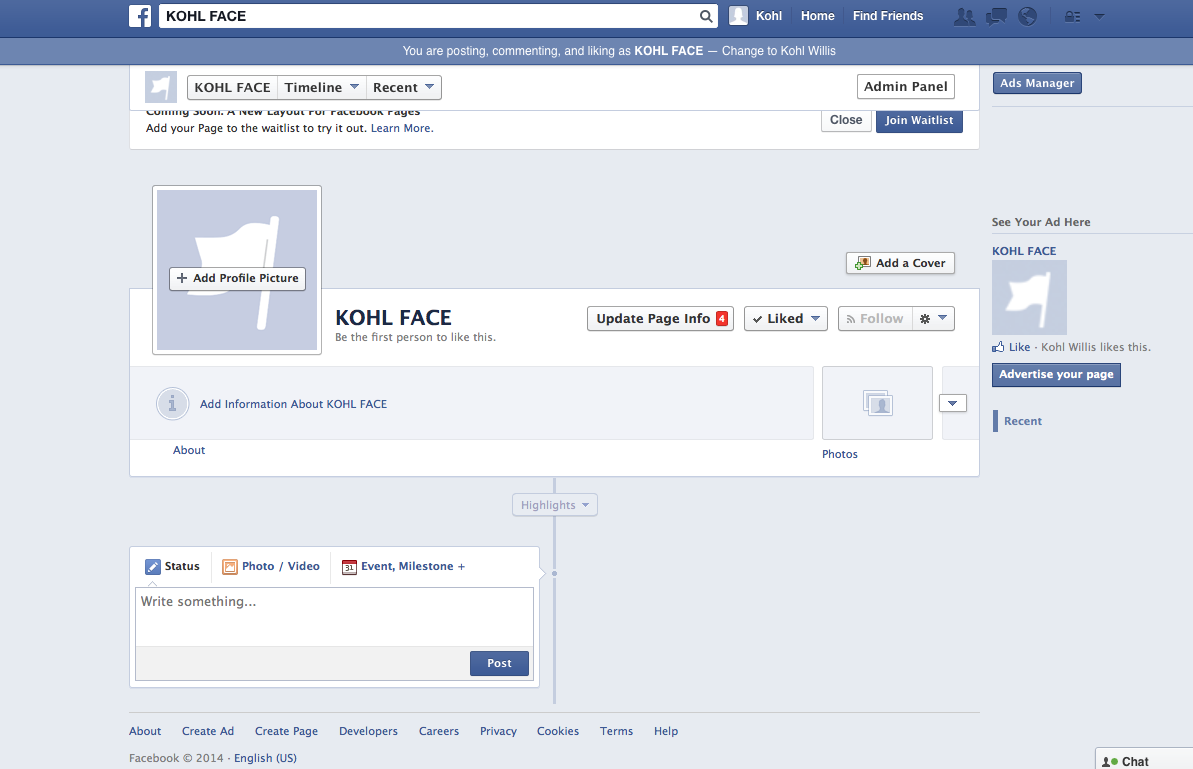Open the About link under page info

189,450
